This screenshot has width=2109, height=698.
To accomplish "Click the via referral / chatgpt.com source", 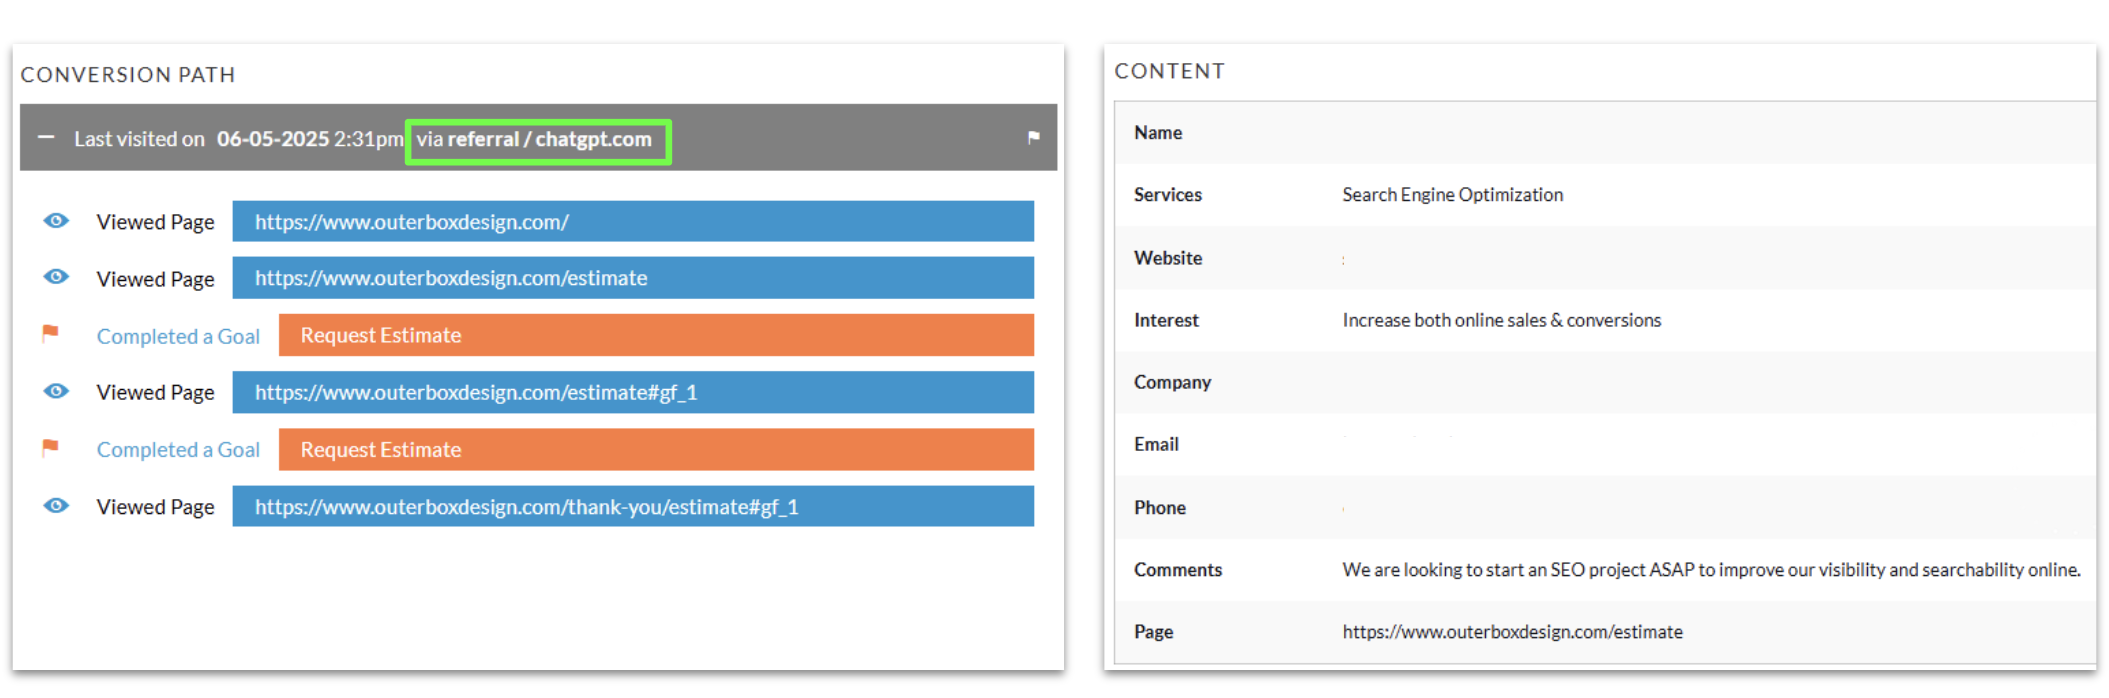I will [537, 140].
